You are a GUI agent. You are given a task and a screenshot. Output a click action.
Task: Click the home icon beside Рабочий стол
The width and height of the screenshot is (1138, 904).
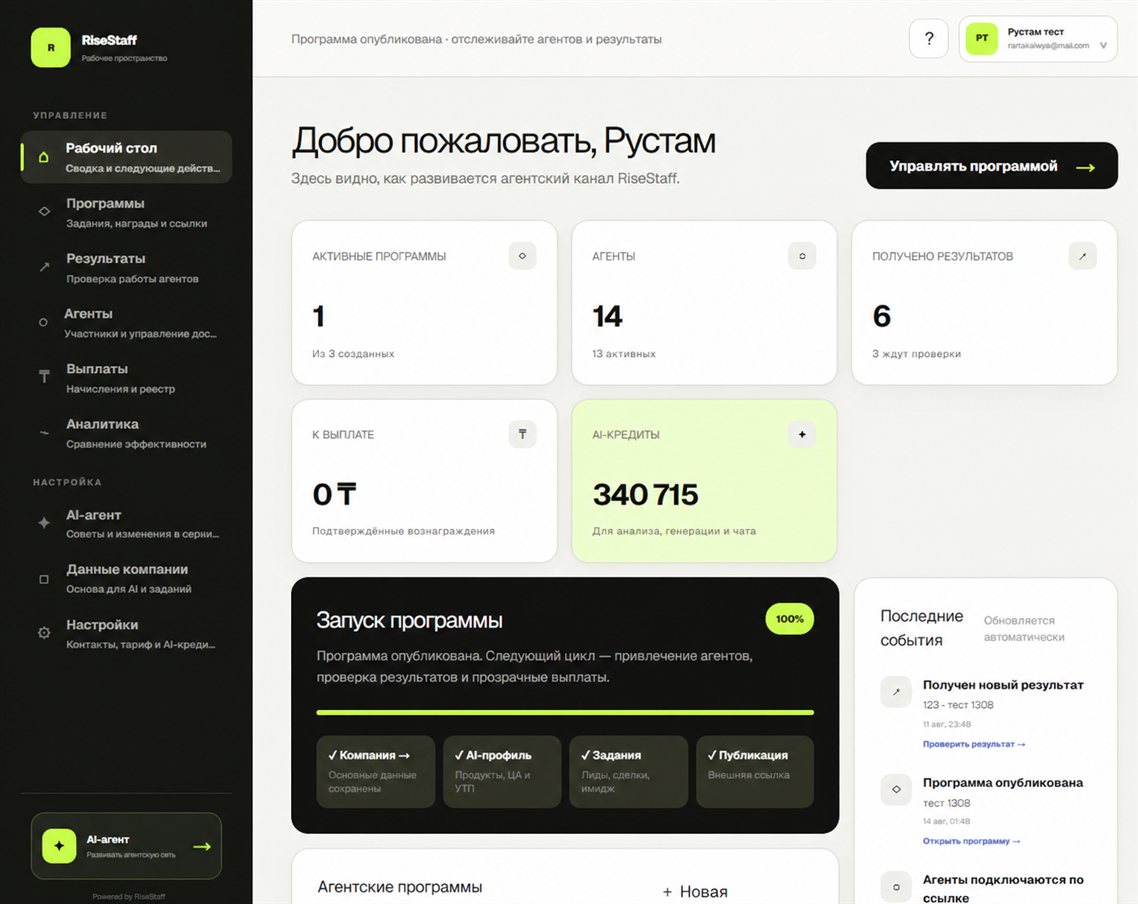[x=44, y=157]
